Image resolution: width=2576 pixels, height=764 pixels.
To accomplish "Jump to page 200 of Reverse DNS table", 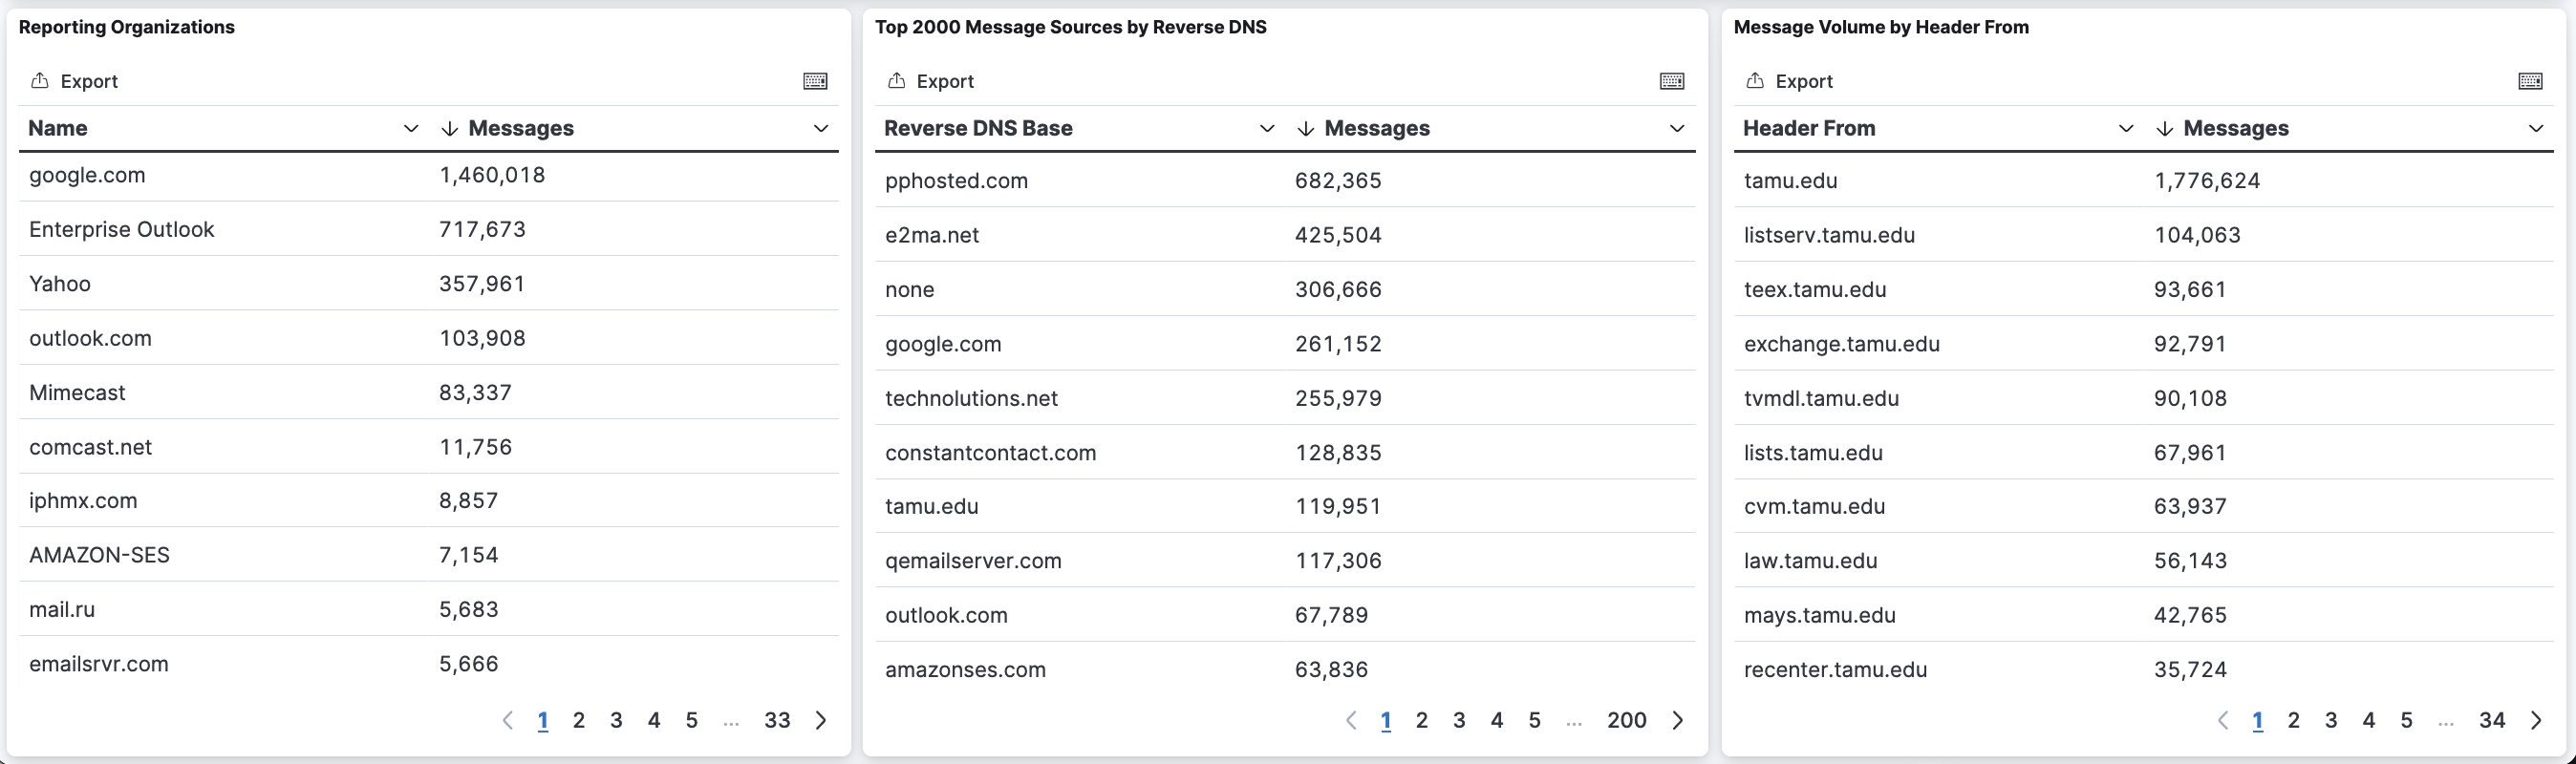I will click(1627, 720).
